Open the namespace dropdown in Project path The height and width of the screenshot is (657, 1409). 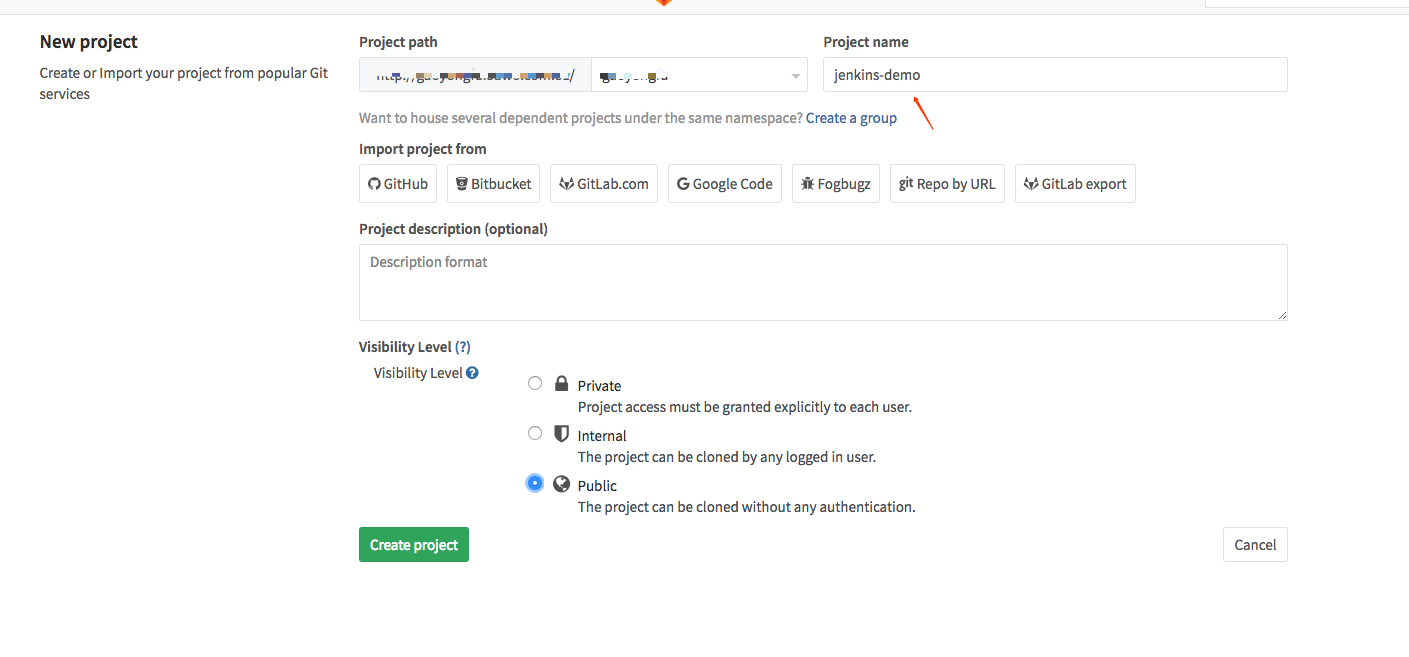[x=700, y=75]
